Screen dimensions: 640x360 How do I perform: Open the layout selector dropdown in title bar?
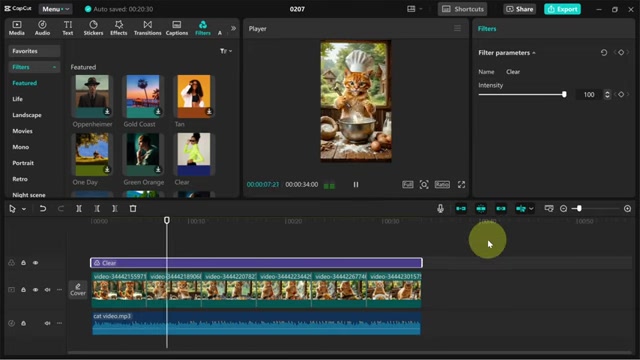414,9
